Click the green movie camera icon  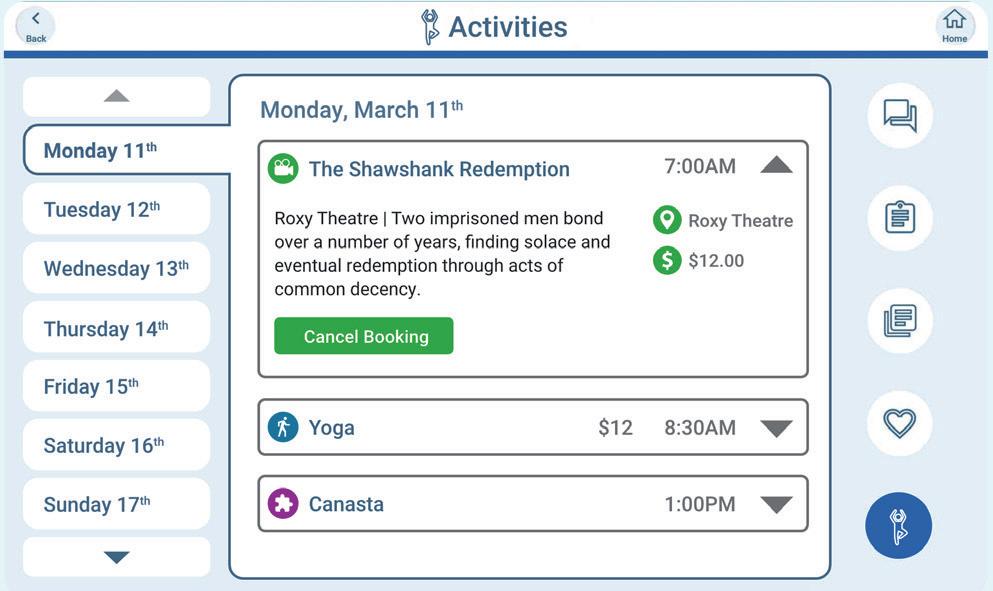283,168
